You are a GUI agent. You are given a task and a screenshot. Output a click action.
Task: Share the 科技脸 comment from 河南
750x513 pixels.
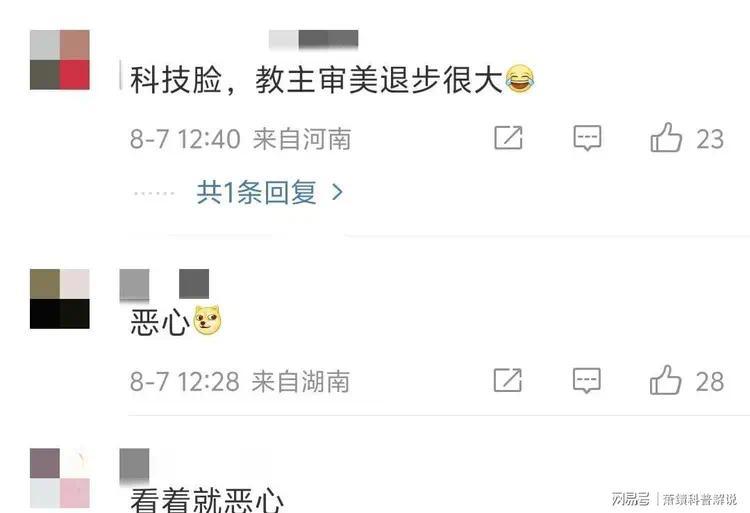click(508, 138)
